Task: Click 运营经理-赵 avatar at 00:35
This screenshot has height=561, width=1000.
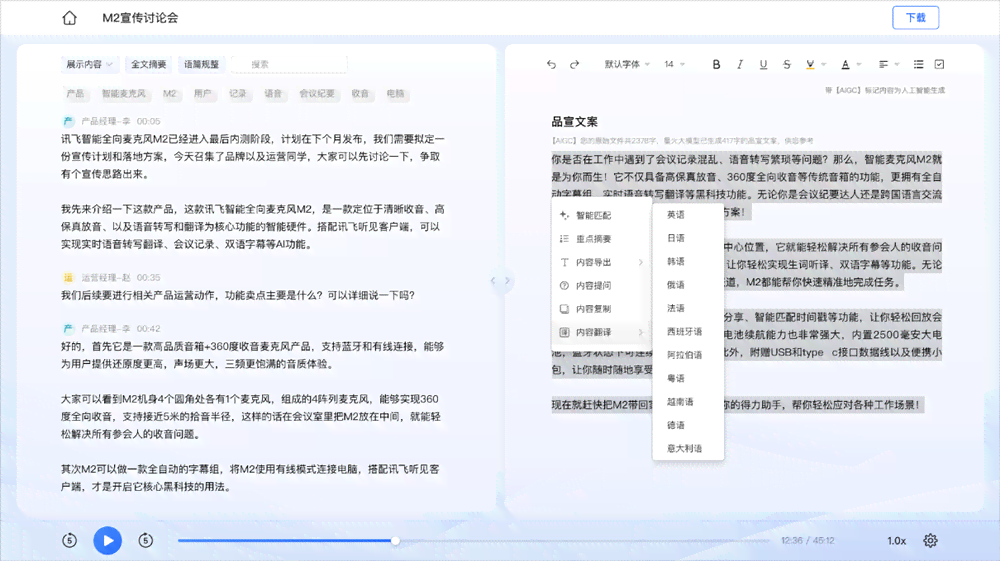Action: coord(68,277)
